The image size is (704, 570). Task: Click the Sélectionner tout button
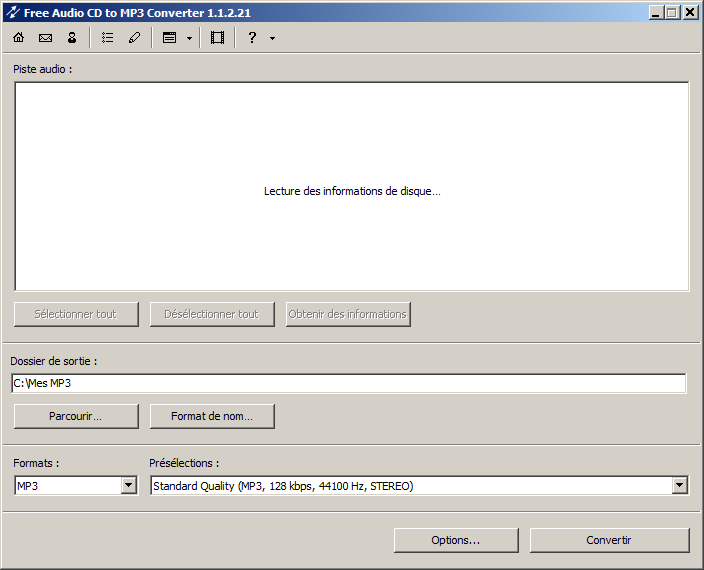(x=76, y=314)
